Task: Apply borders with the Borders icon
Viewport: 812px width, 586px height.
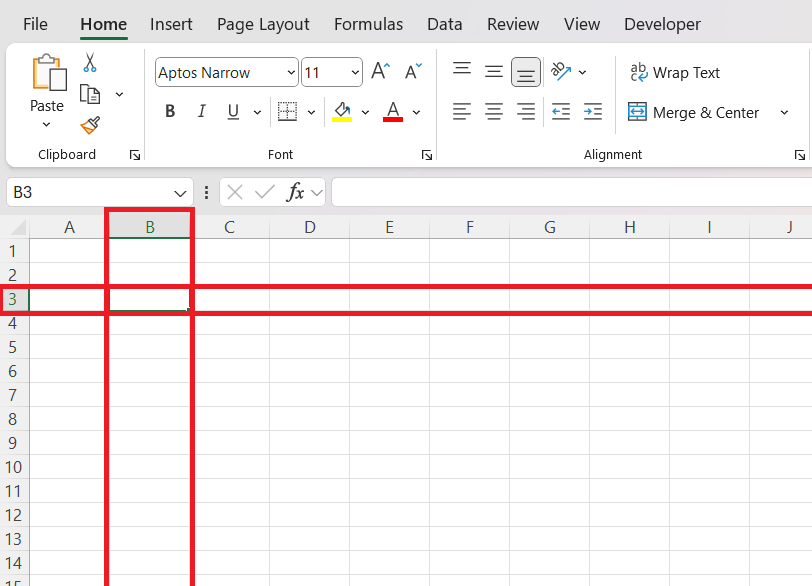Action: [287, 111]
